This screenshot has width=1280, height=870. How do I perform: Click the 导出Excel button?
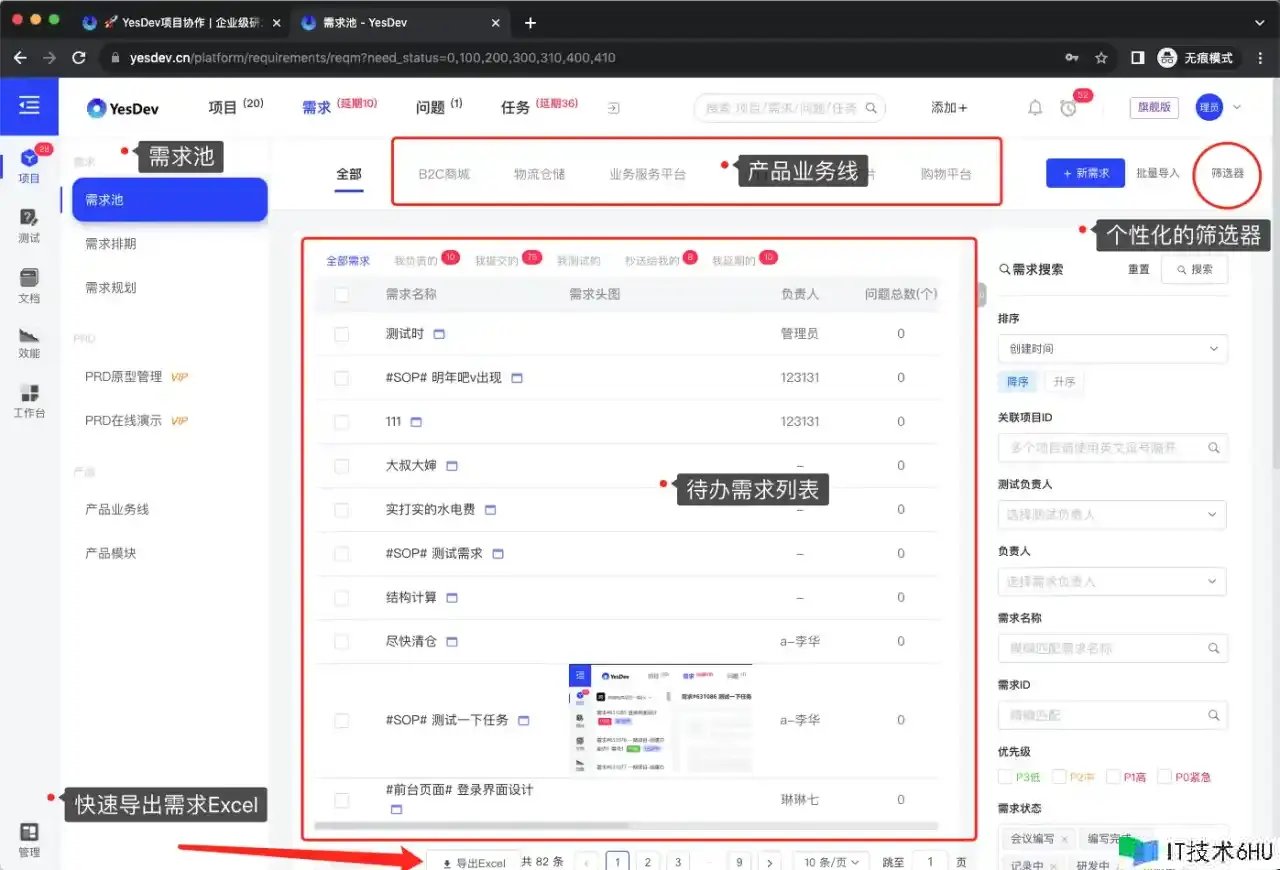(474, 862)
